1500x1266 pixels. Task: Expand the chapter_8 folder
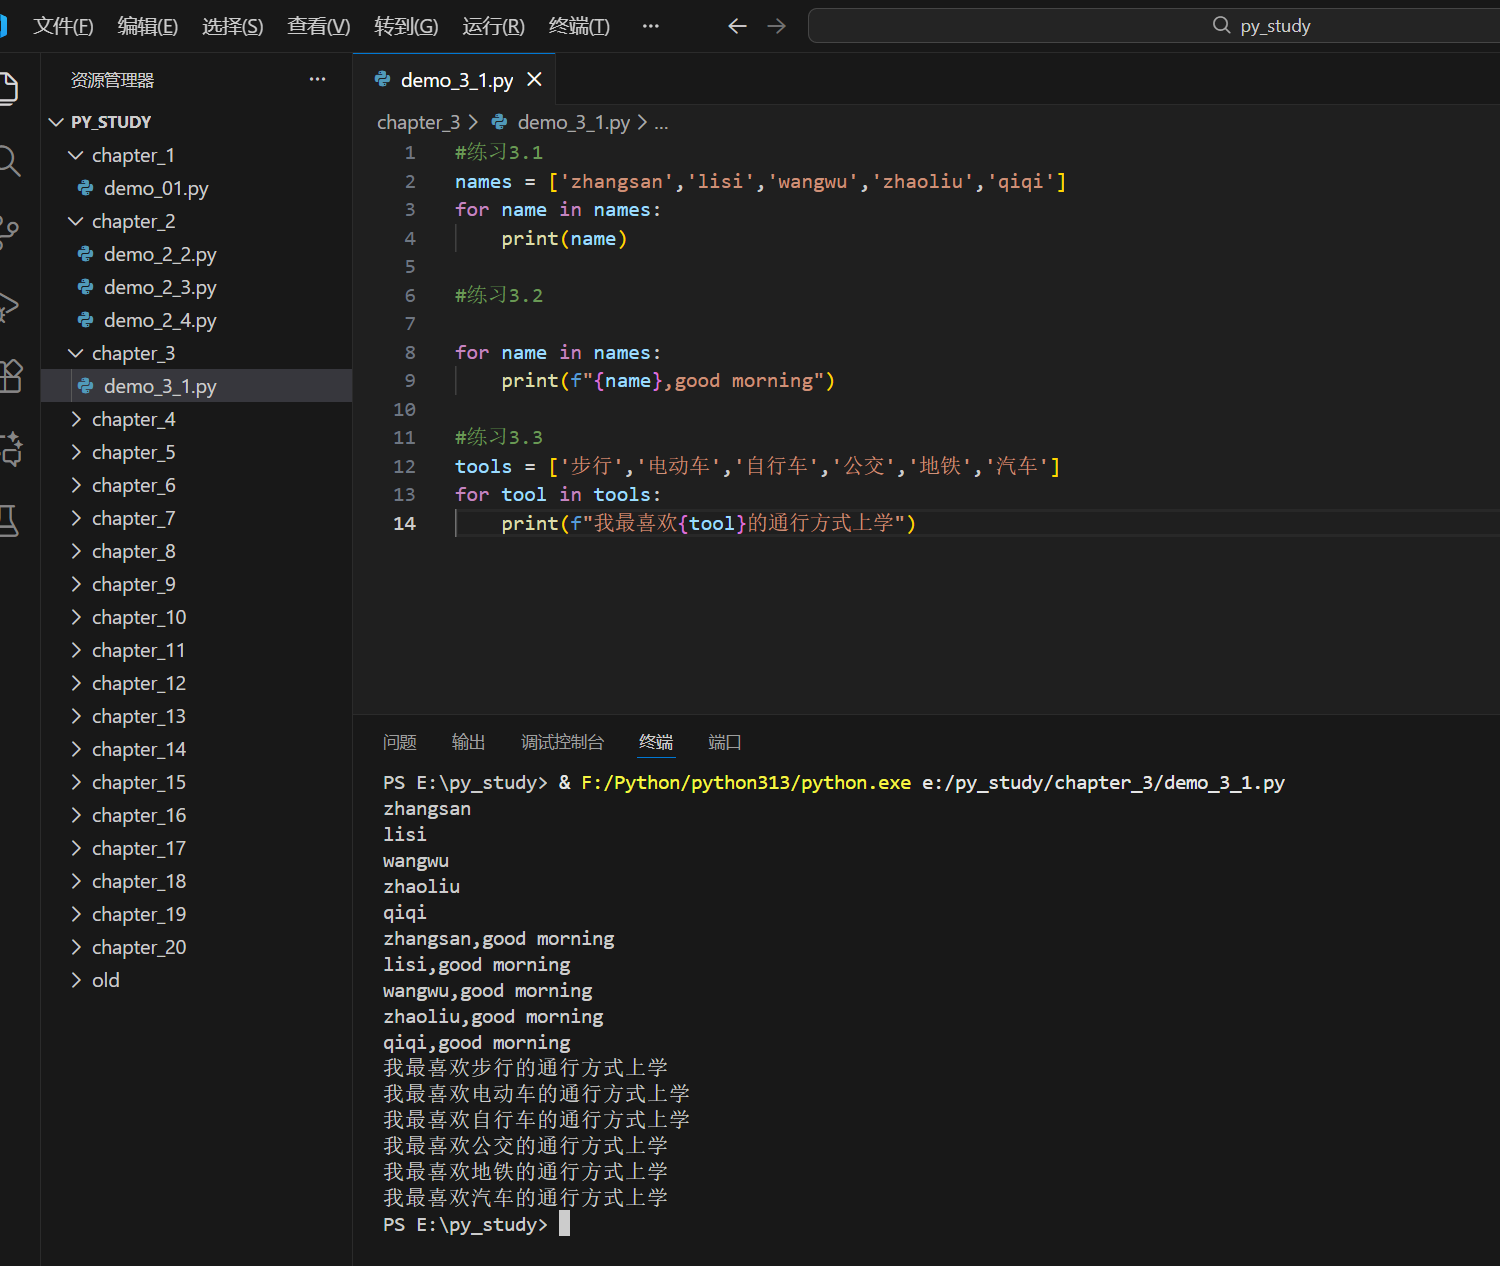[196, 551]
